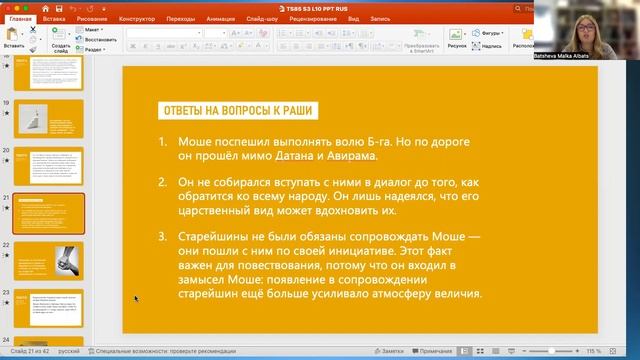Viewport: 640px width, 360px height.
Task: Click the text highlight color button
Action: [x=241, y=47]
